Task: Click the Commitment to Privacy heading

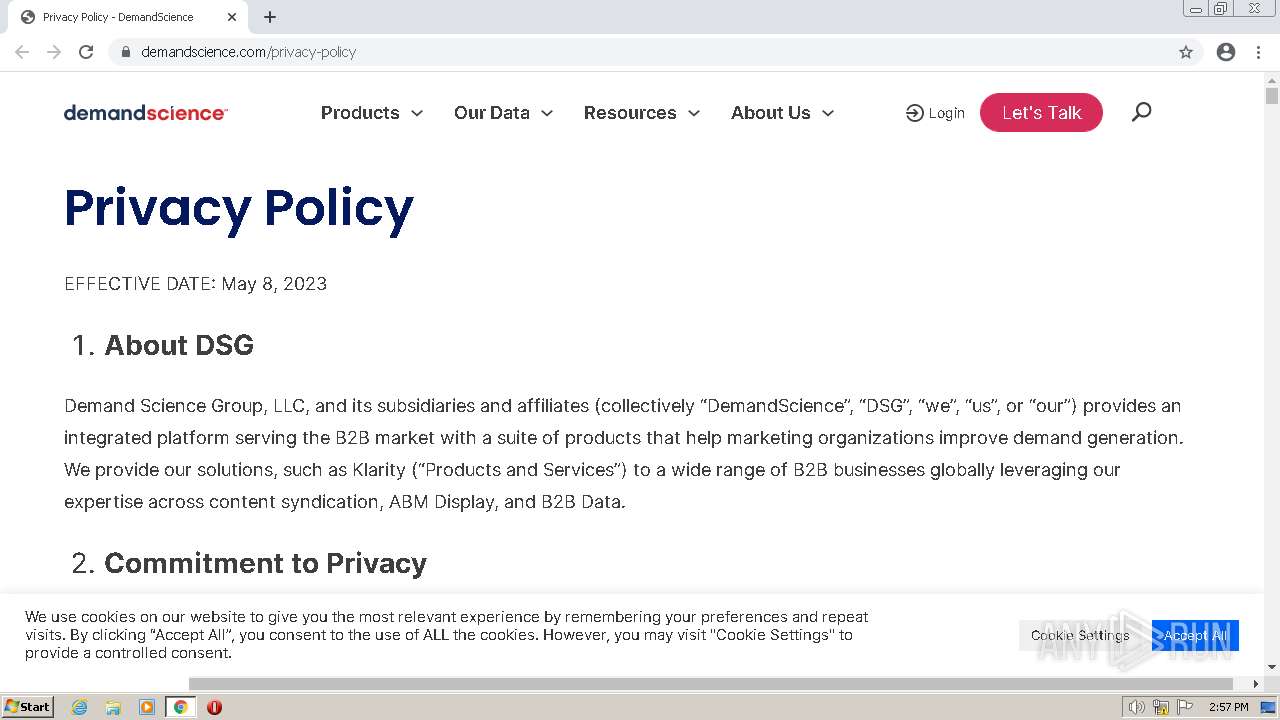Action: pos(265,563)
